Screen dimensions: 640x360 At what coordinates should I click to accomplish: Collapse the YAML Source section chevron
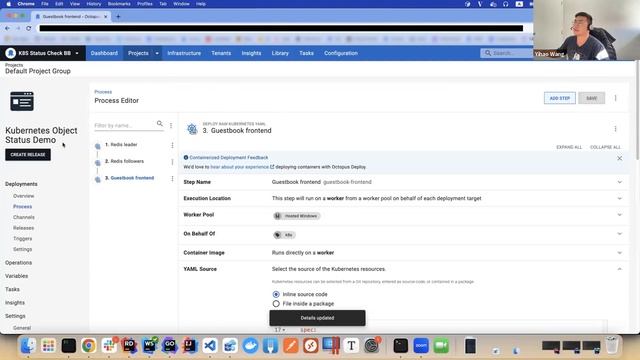coord(620,269)
